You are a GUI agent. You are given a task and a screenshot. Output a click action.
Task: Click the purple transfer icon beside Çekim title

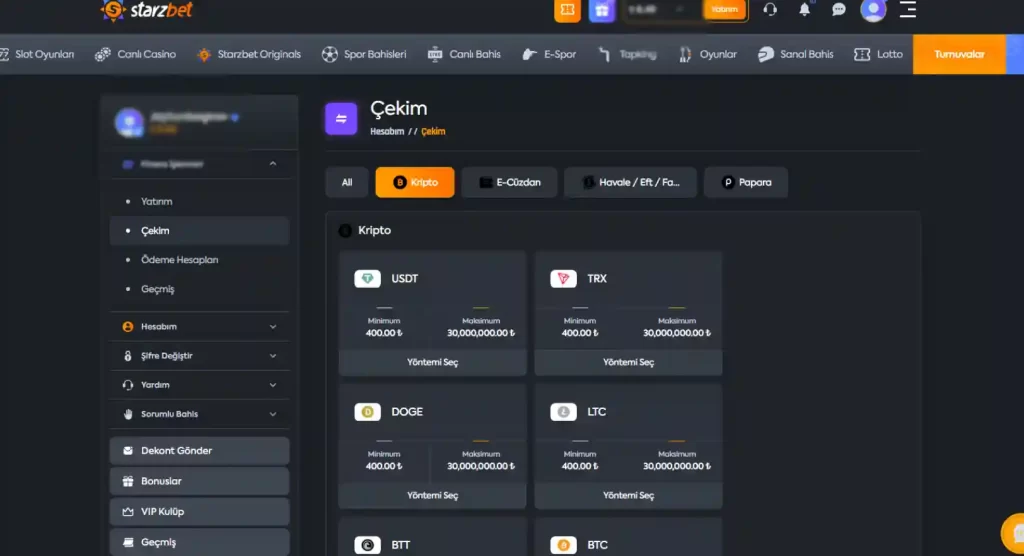click(x=341, y=118)
